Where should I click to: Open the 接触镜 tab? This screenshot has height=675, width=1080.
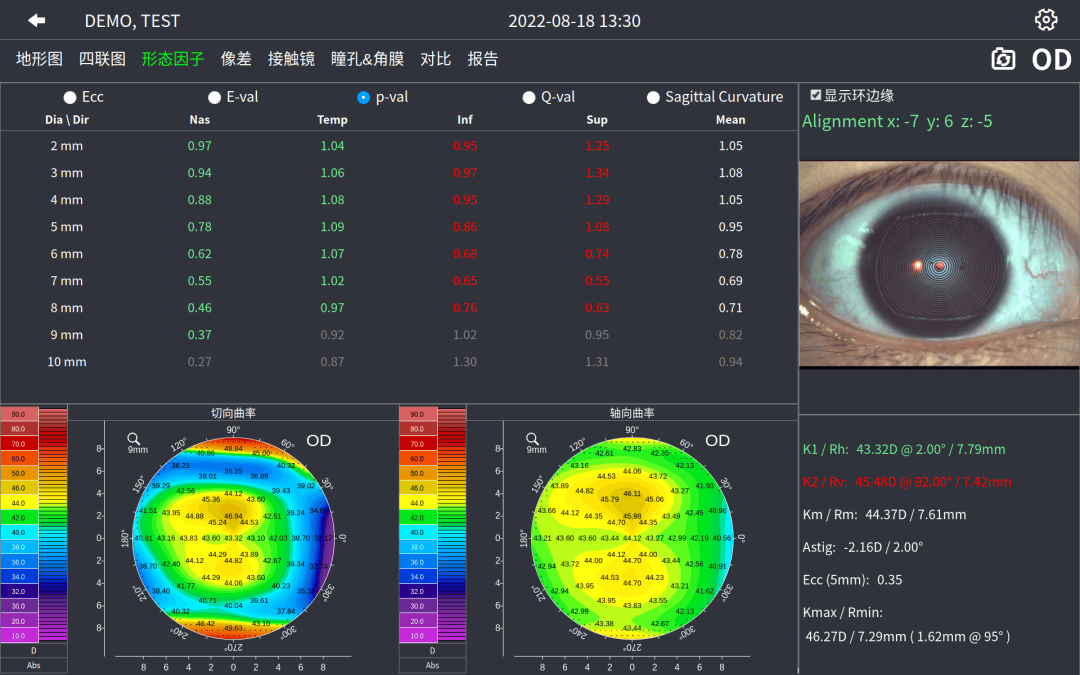point(291,59)
